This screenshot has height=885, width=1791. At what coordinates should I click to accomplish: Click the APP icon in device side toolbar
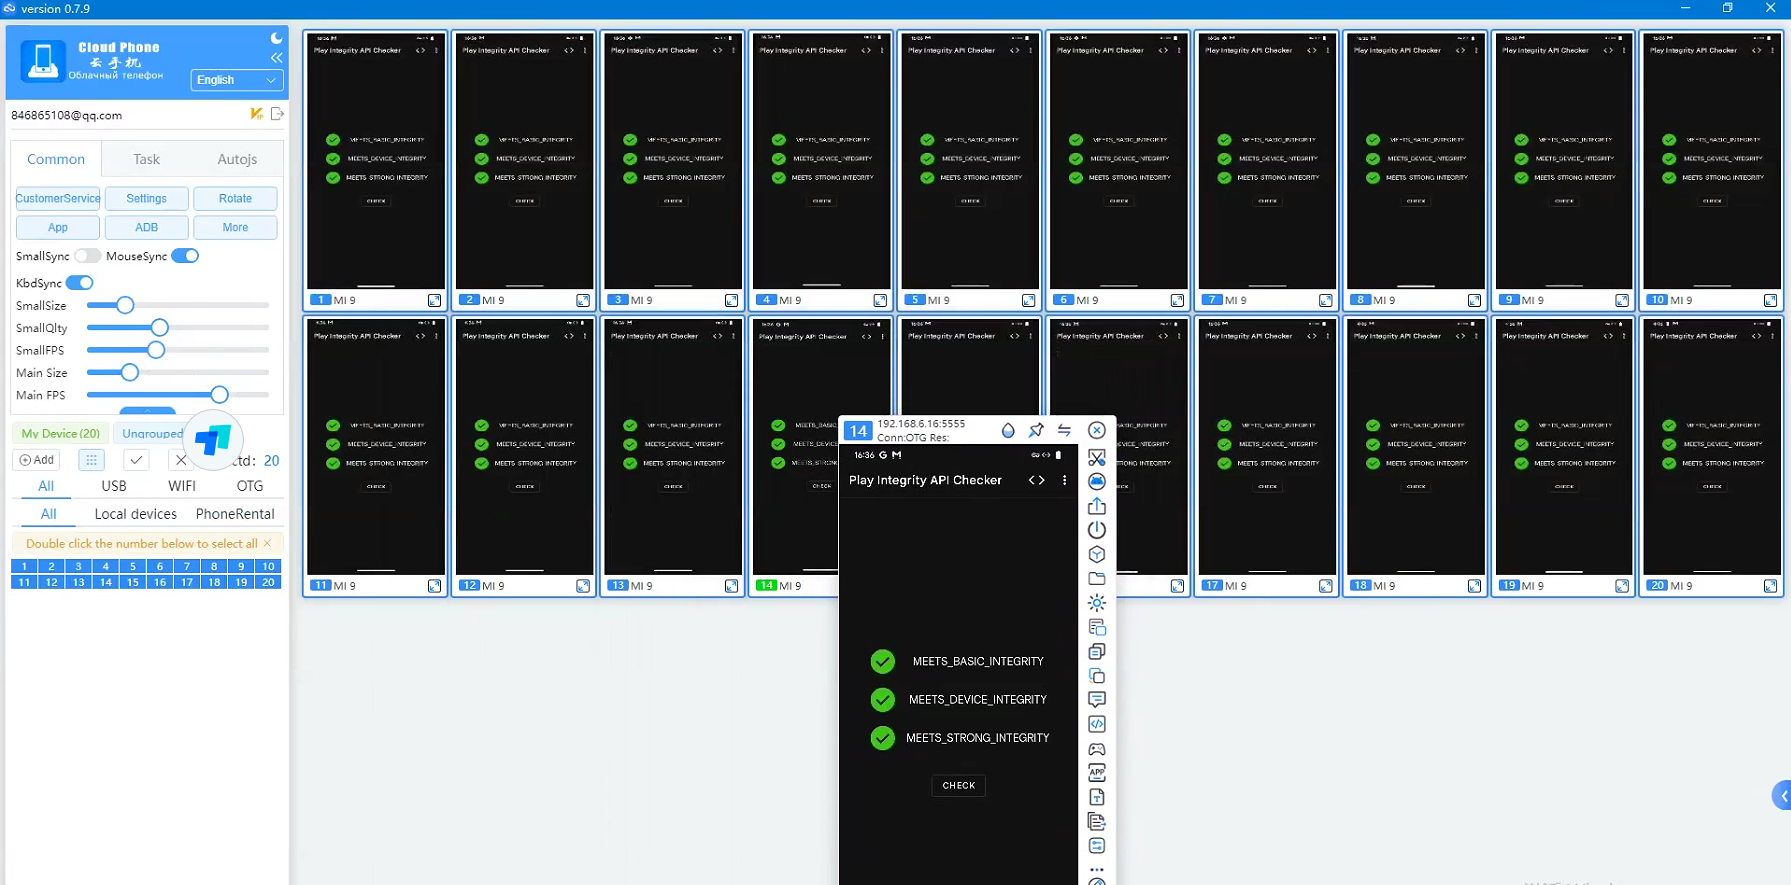1097,773
